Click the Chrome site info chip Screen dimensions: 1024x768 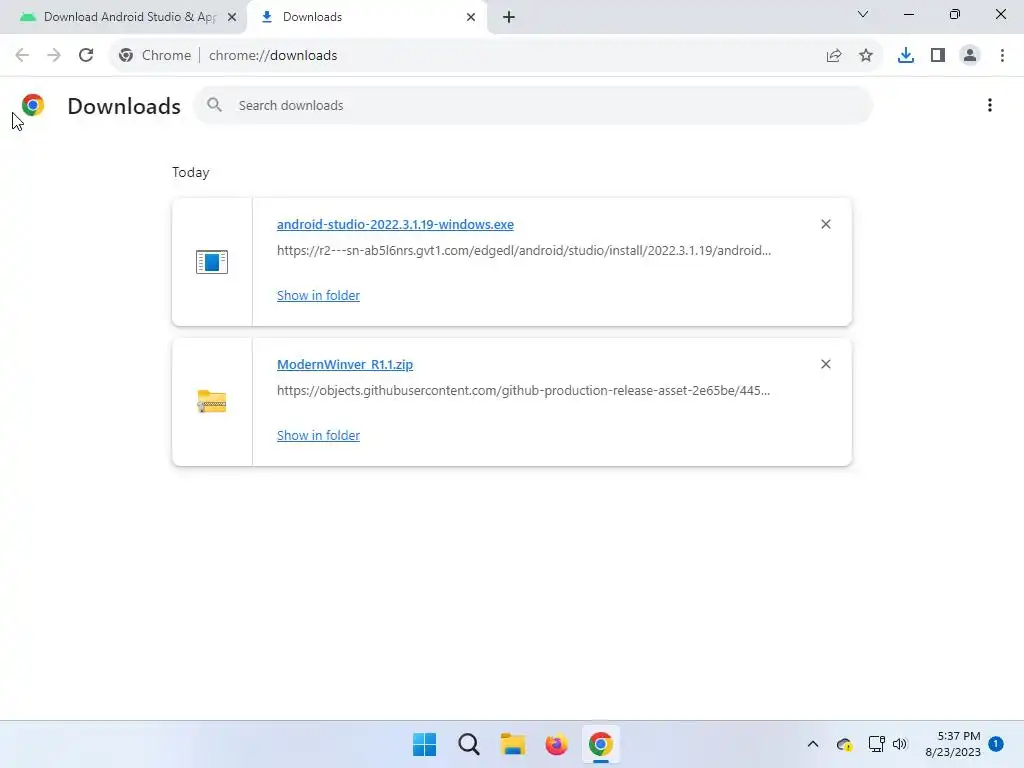pyautogui.click(x=155, y=56)
